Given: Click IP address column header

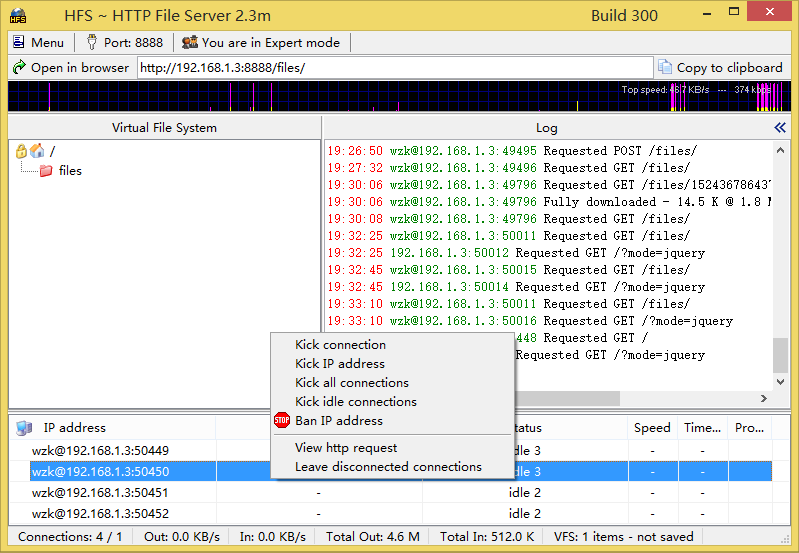Looking at the screenshot, I should coord(112,428).
